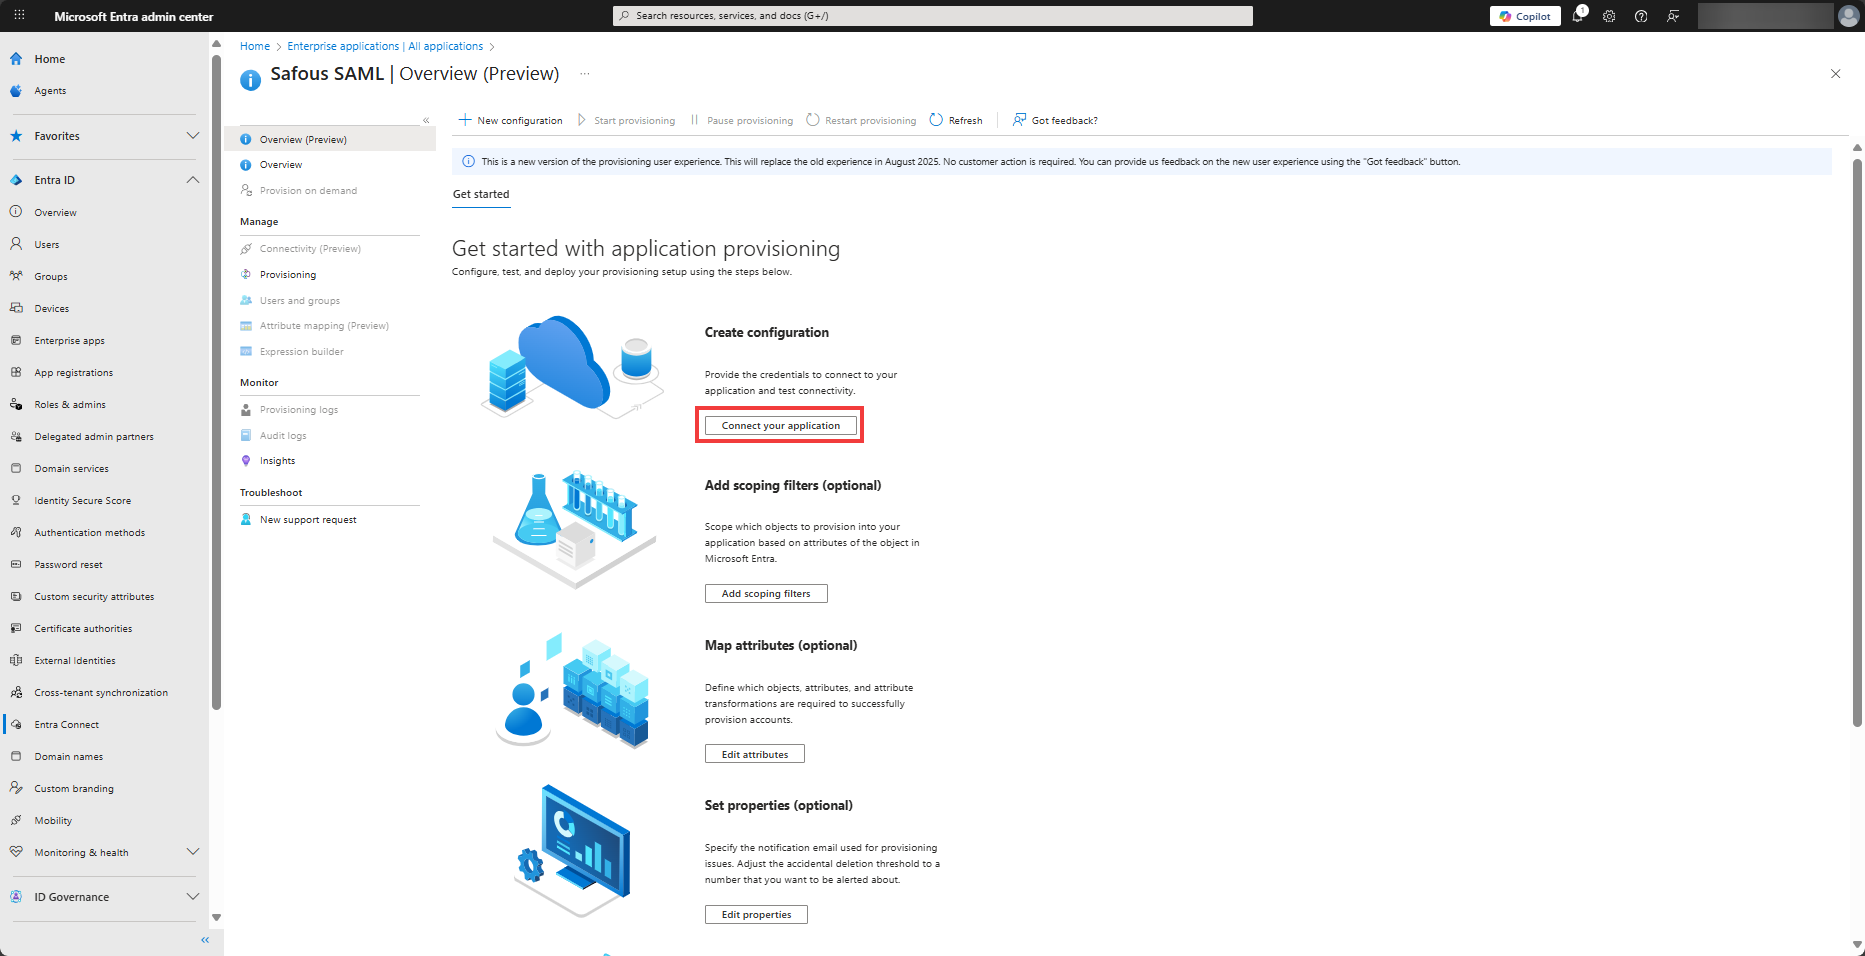Image resolution: width=1865 pixels, height=956 pixels.
Task: Expand the Favorites section
Action: (193, 136)
